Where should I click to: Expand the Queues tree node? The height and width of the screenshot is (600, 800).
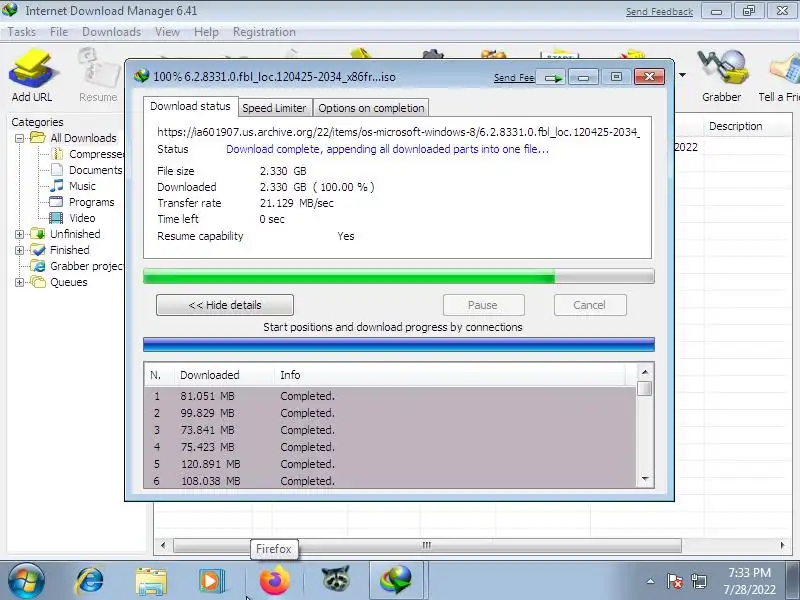19,282
